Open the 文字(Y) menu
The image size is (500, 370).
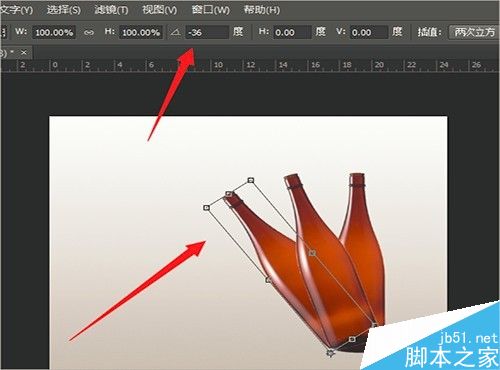(x=16, y=10)
